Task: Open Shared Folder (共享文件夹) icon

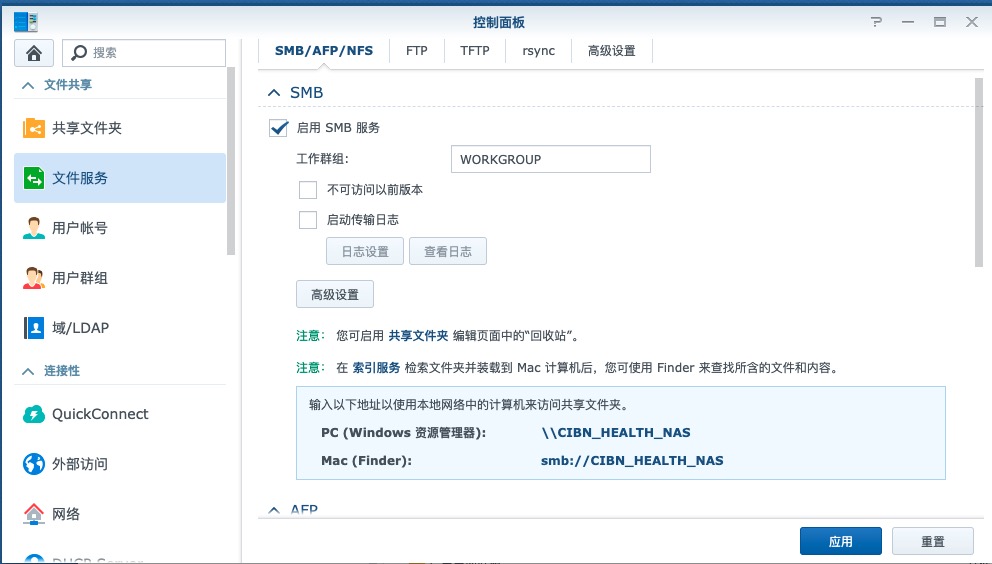Action: pyautogui.click(x=34, y=129)
